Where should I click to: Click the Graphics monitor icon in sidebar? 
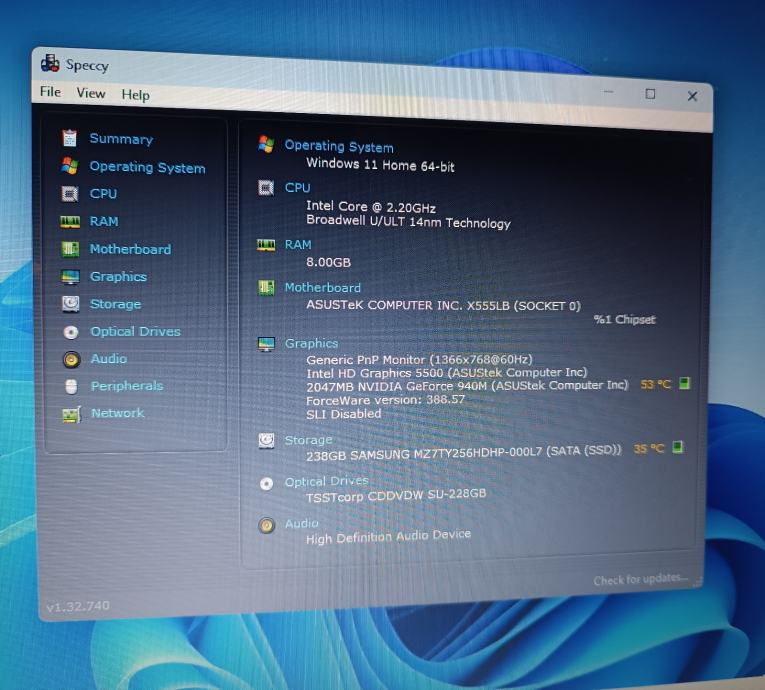[x=70, y=277]
